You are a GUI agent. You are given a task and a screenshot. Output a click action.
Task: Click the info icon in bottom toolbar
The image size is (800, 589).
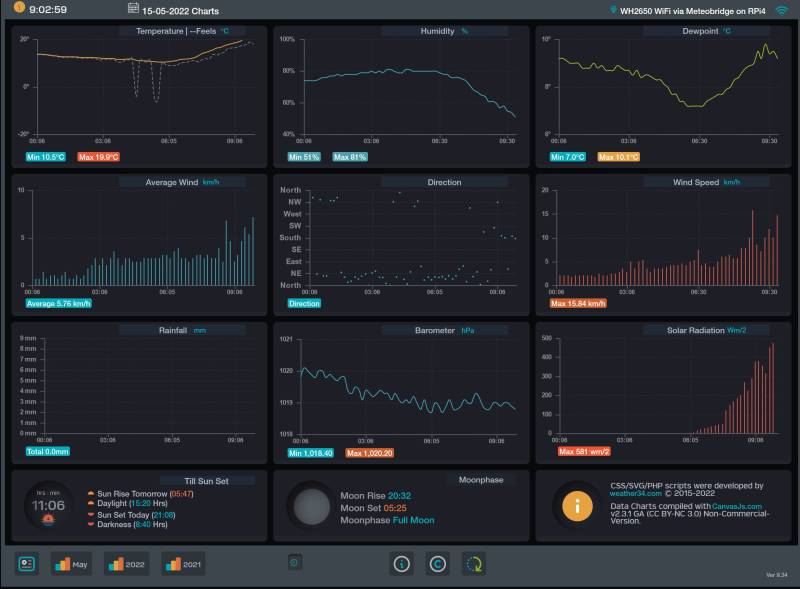pyautogui.click(x=402, y=564)
